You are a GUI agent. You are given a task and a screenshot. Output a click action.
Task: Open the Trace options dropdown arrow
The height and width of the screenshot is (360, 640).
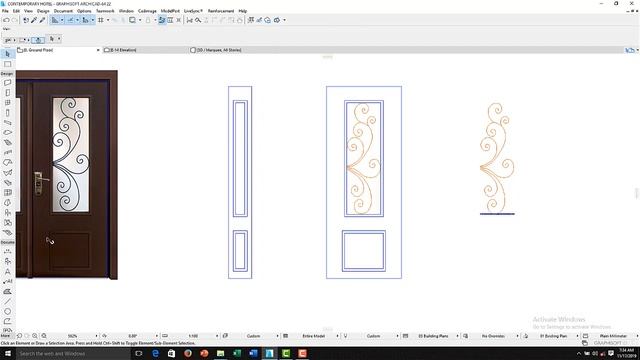coord(140,20)
